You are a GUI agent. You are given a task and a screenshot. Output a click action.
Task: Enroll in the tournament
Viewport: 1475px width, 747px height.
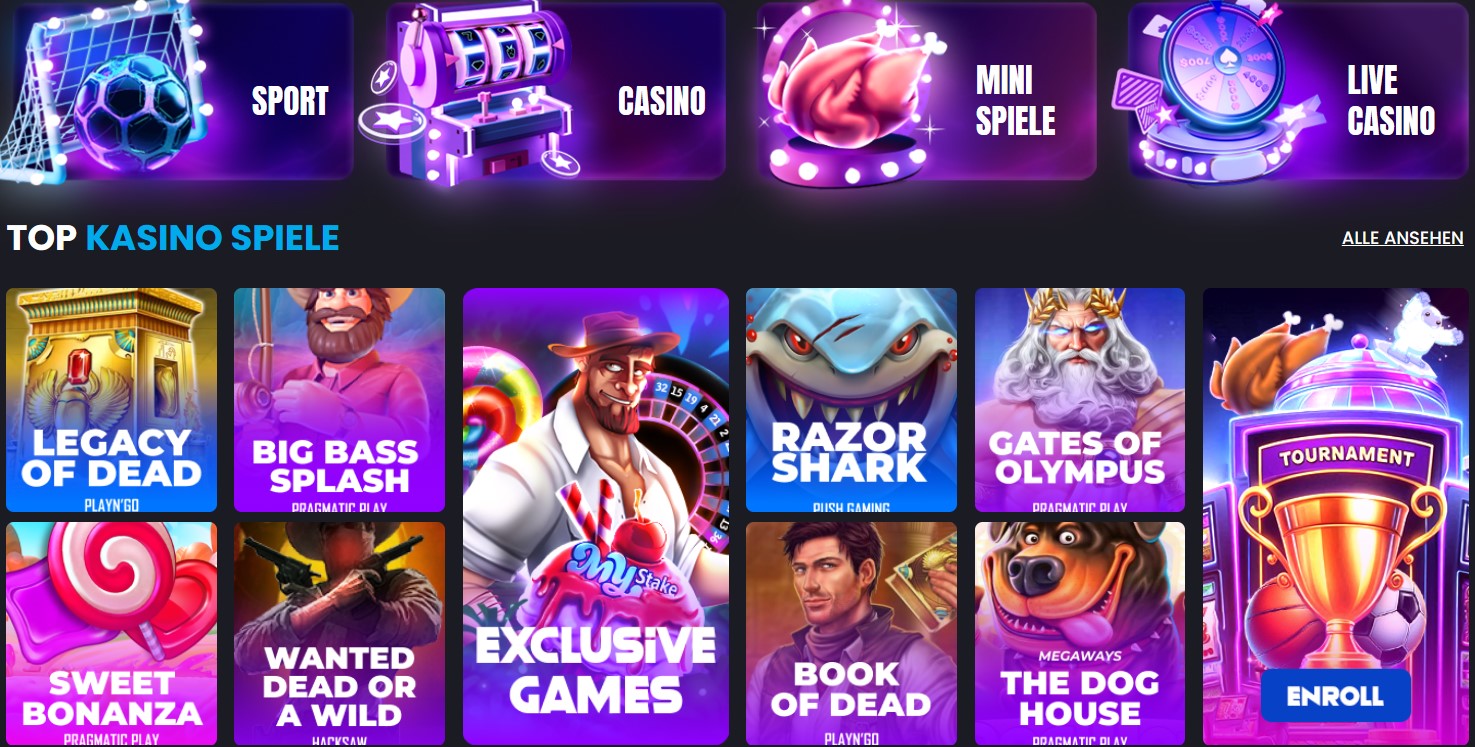(x=1335, y=696)
